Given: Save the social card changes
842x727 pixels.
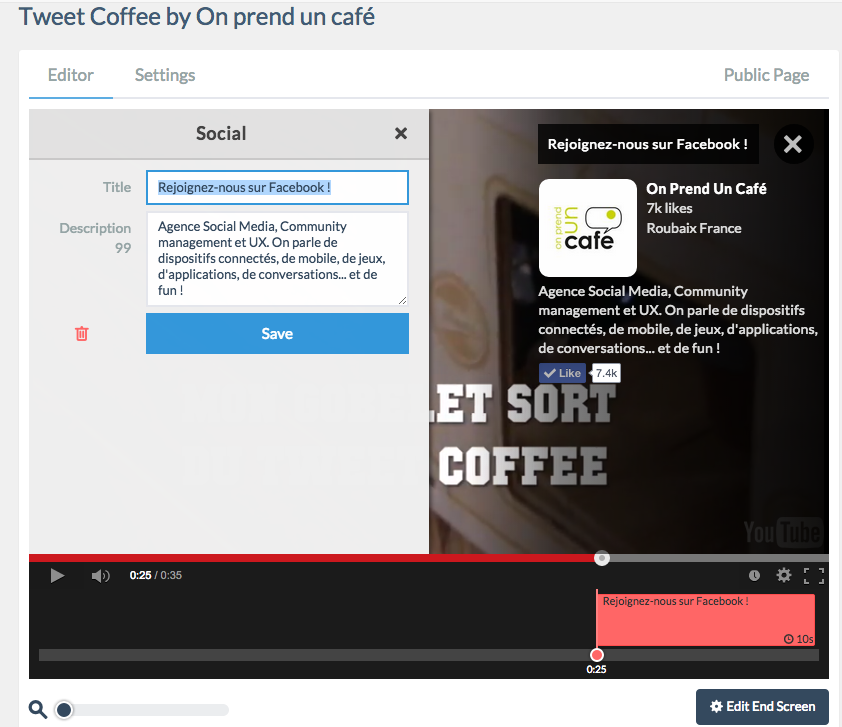Looking at the screenshot, I should pos(277,334).
